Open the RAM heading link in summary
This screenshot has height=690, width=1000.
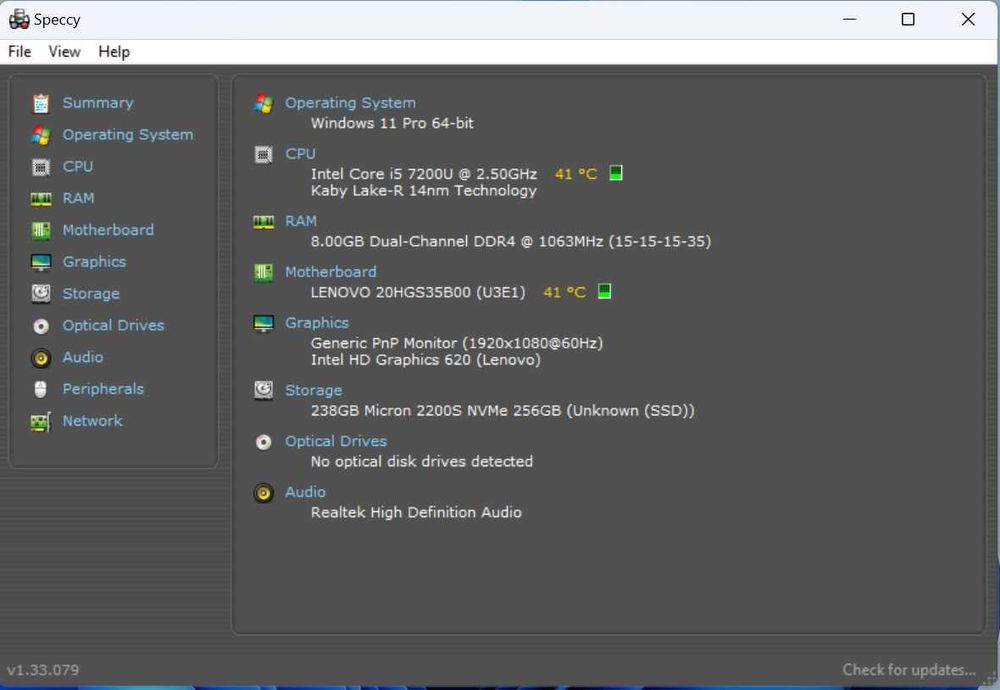(x=301, y=221)
